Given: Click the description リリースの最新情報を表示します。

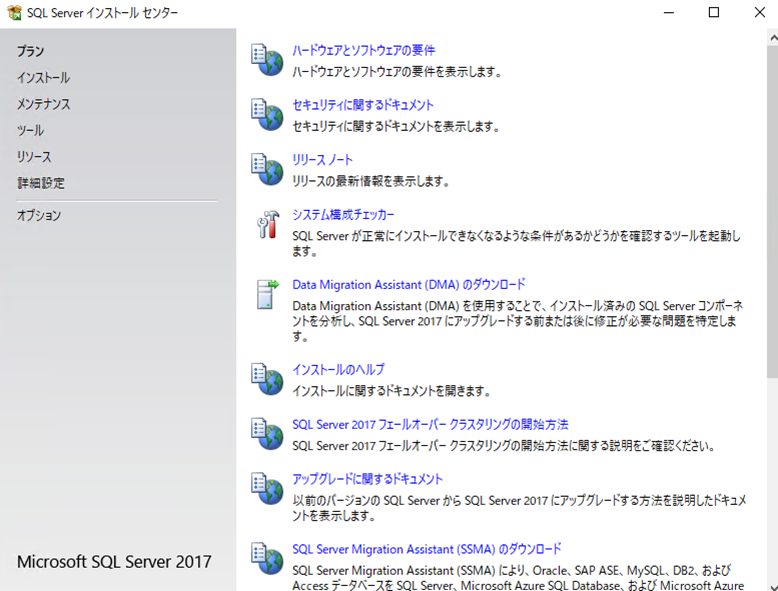Looking at the screenshot, I should point(370,181).
